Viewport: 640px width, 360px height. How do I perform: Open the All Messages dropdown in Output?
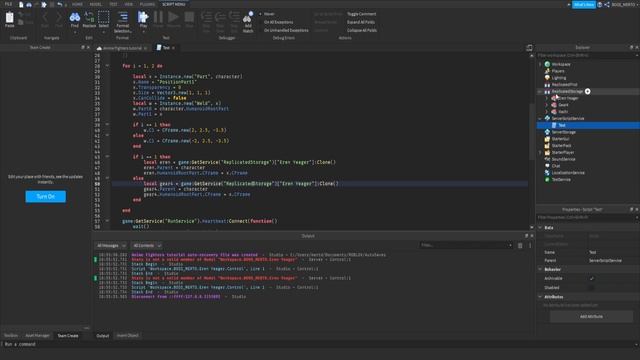111,245
